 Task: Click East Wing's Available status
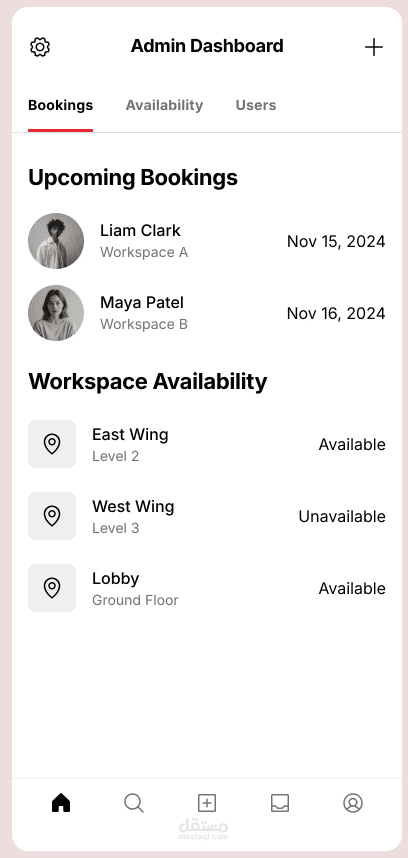tap(352, 444)
